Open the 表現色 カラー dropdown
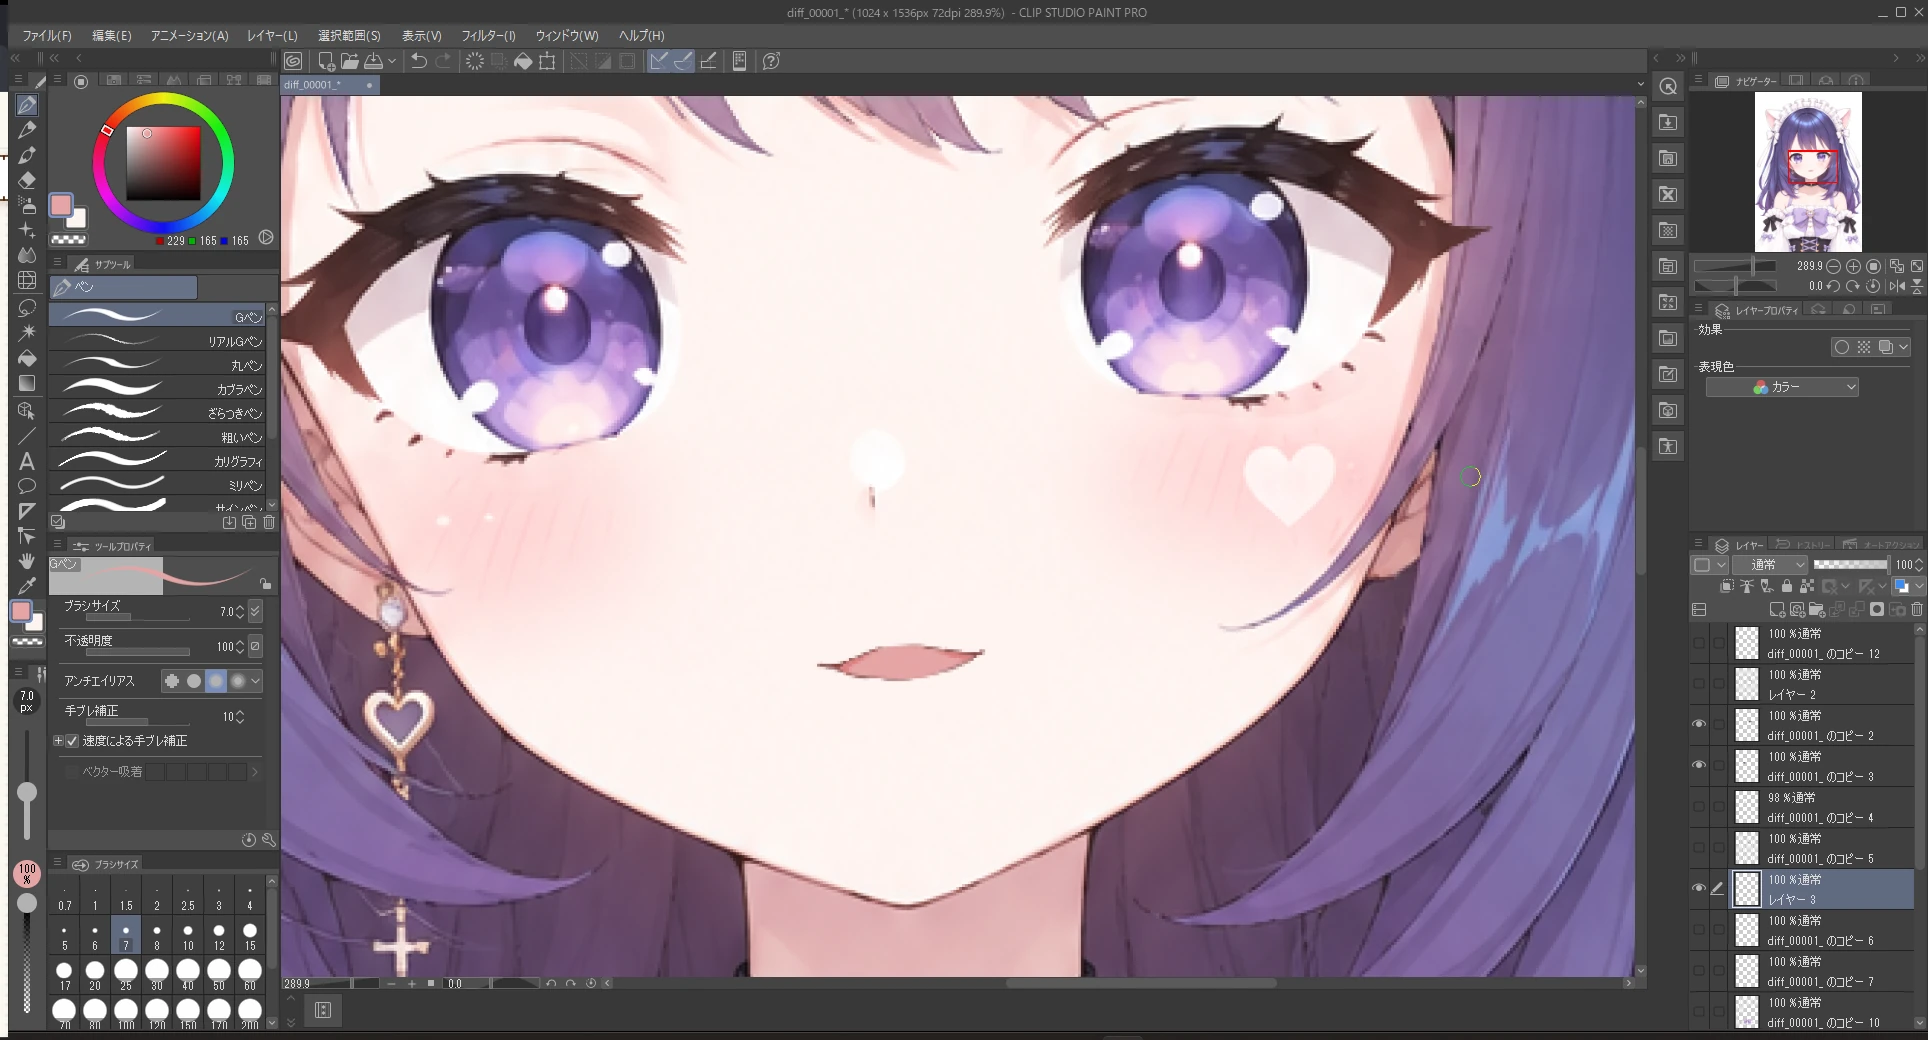The width and height of the screenshot is (1928, 1040). (1782, 387)
